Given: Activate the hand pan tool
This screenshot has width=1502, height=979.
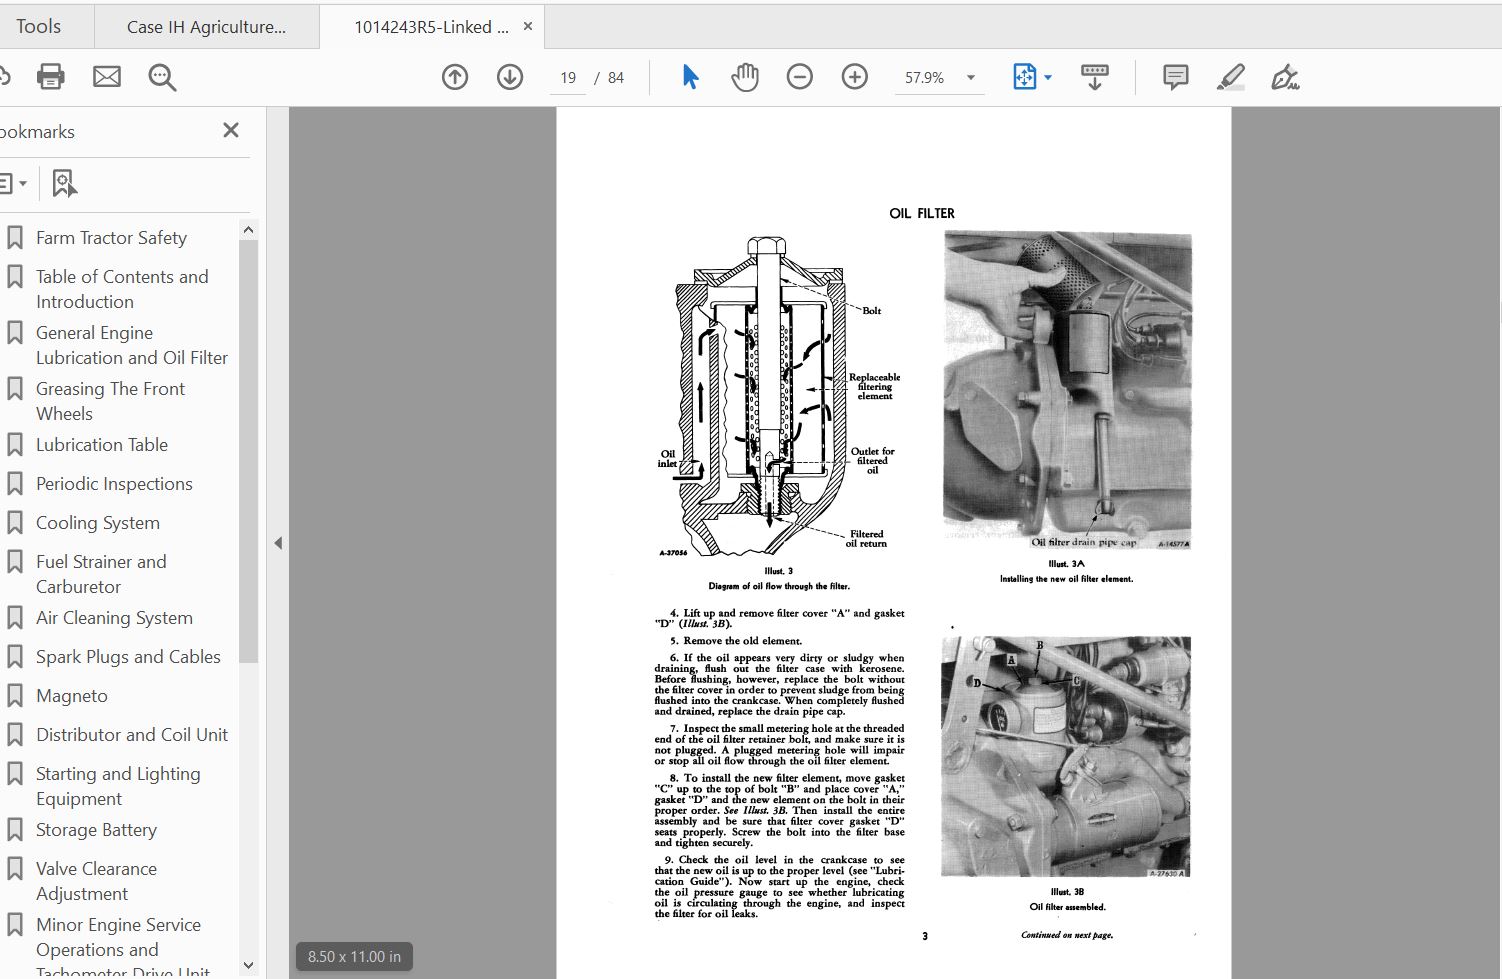Looking at the screenshot, I should (745, 77).
